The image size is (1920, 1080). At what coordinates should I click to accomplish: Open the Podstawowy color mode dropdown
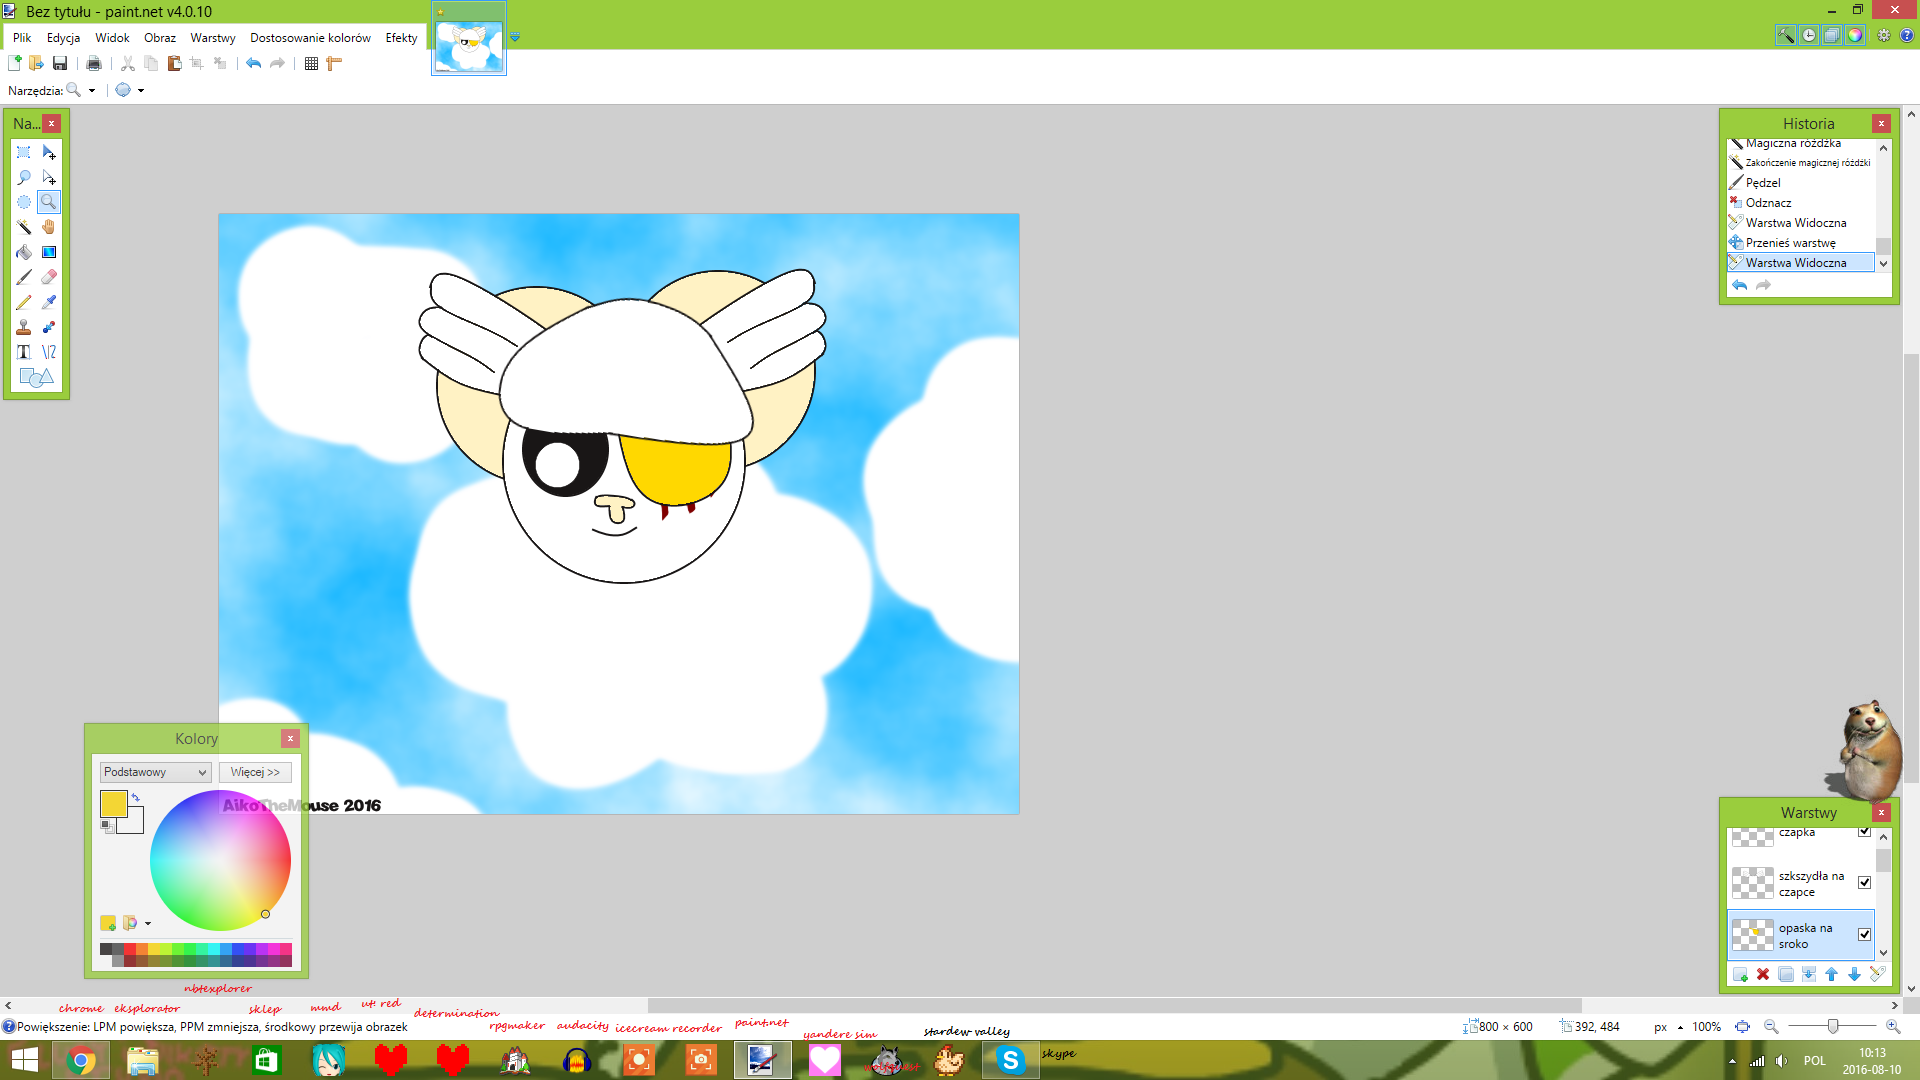(x=155, y=772)
